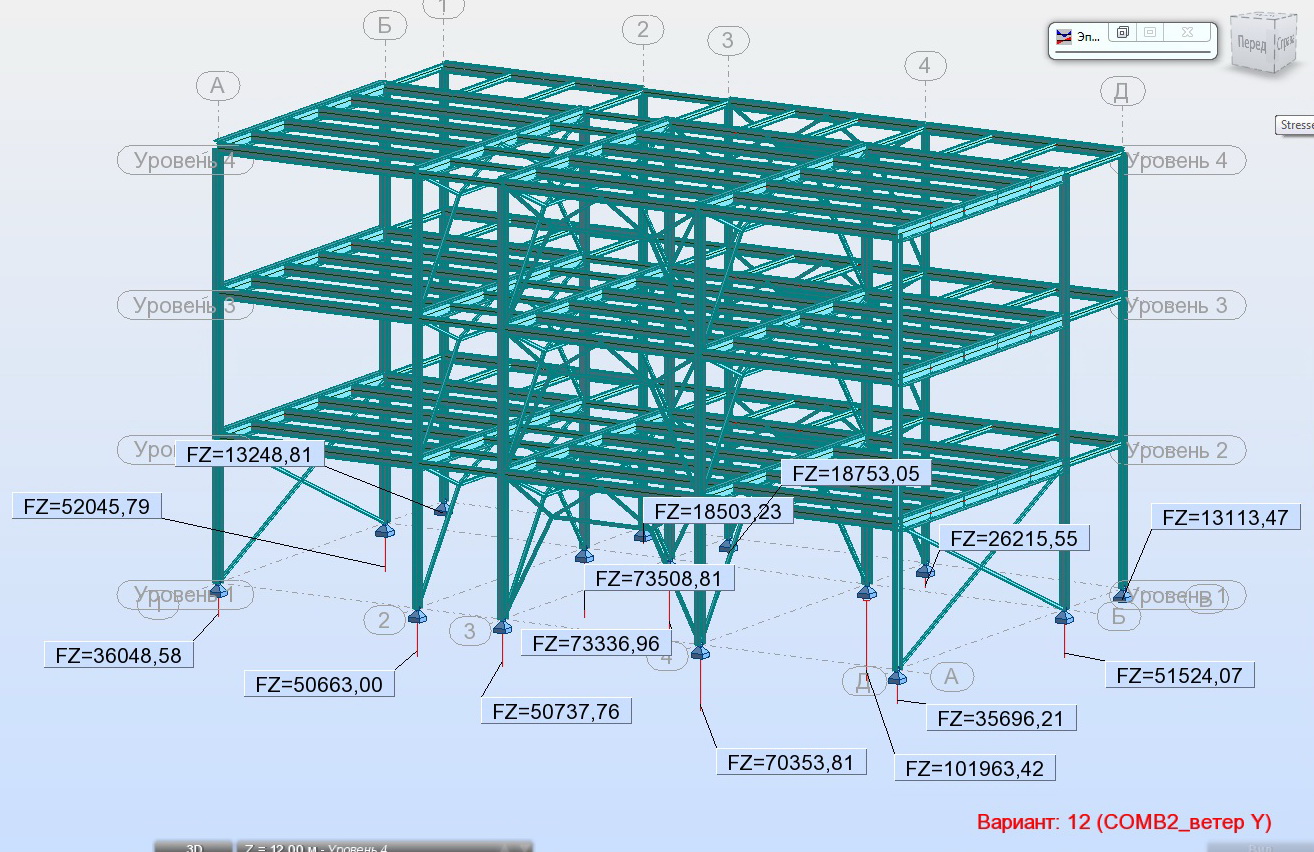The height and width of the screenshot is (852, 1314).
Task: Click the Уровень 4 level label beside axis Д column
Action: [x=1177, y=160]
